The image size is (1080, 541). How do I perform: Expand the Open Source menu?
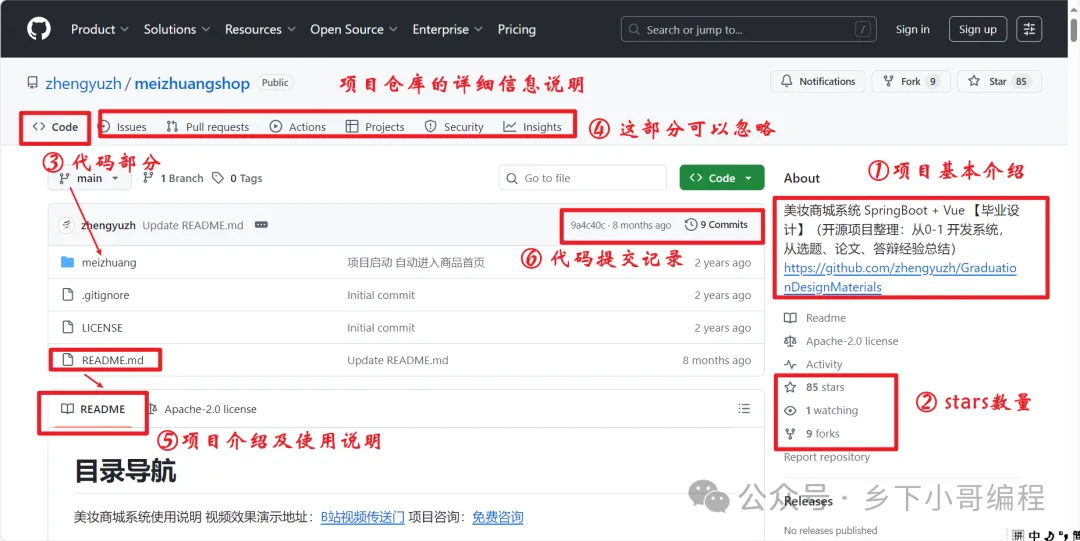(x=354, y=29)
